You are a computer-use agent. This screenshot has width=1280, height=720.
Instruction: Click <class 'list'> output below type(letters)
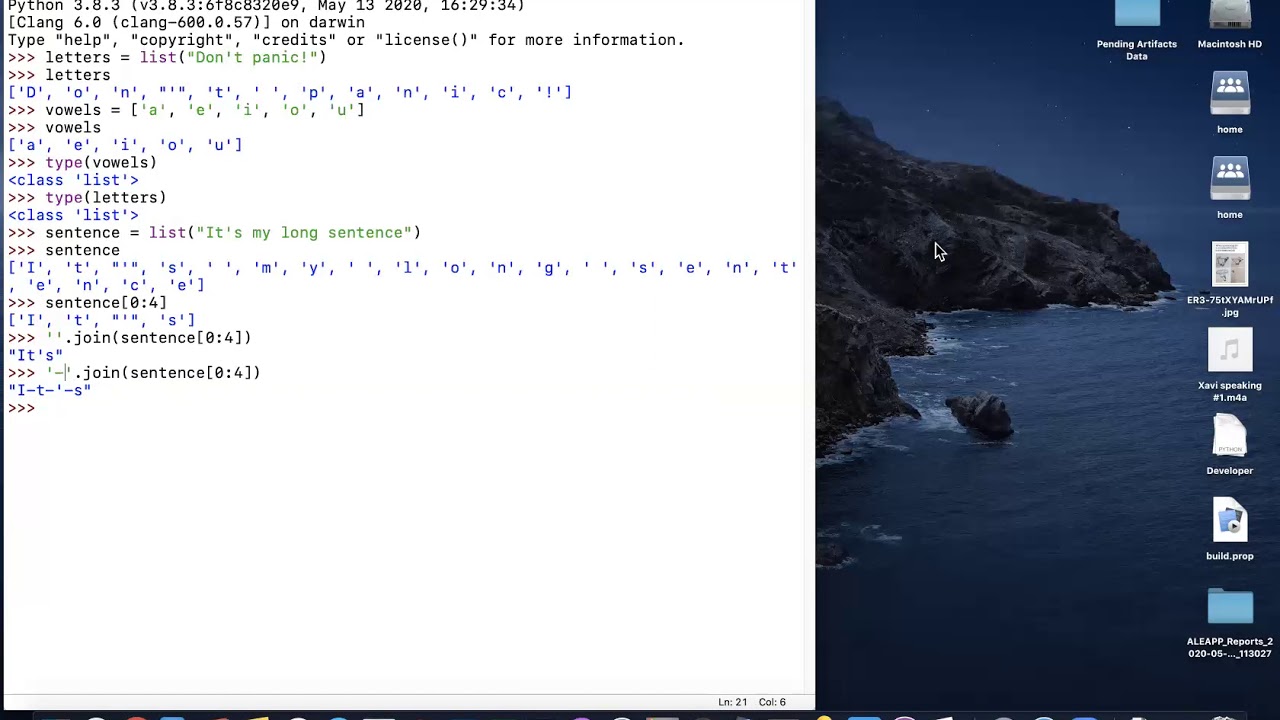point(73,215)
